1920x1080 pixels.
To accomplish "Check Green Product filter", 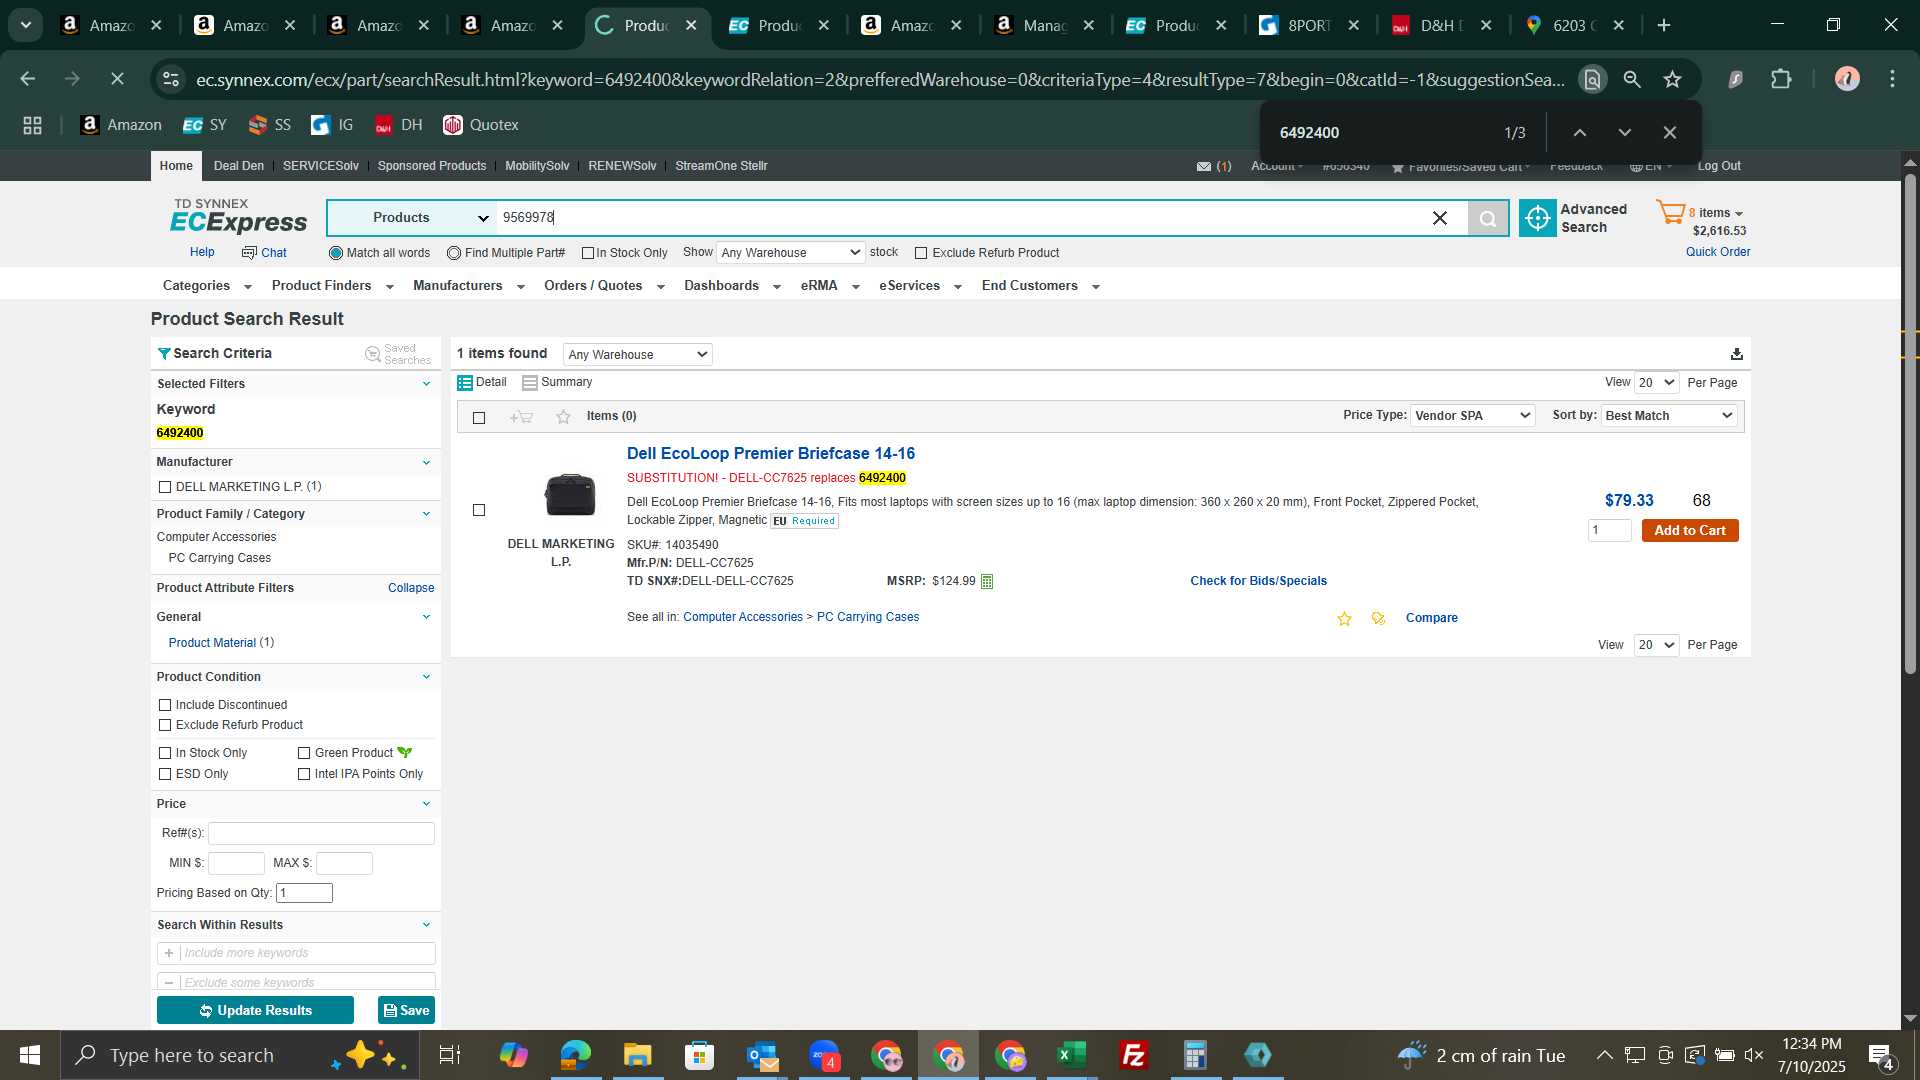I will [304, 753].
